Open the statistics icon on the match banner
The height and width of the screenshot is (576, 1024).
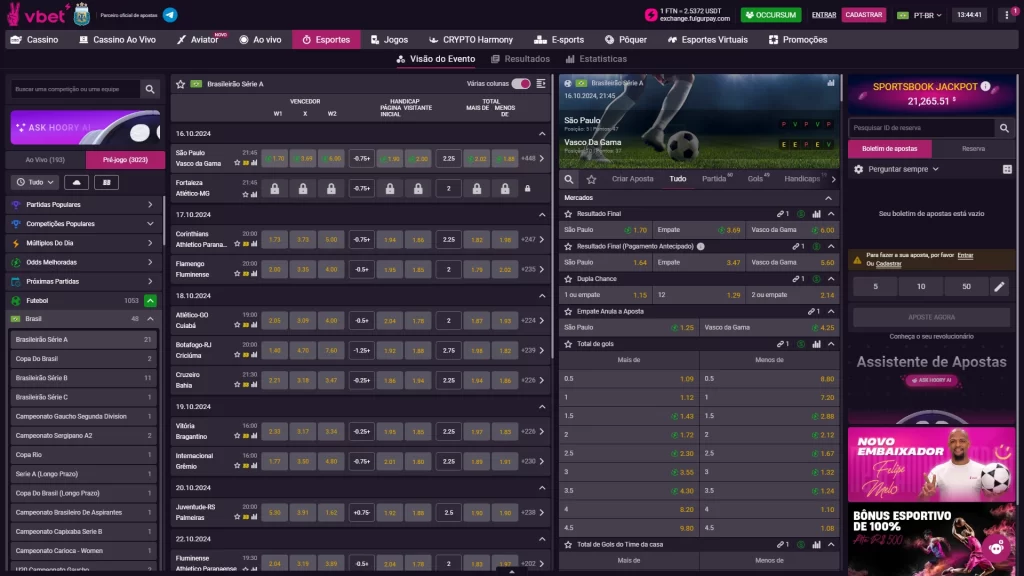click(x=831, y=83)
